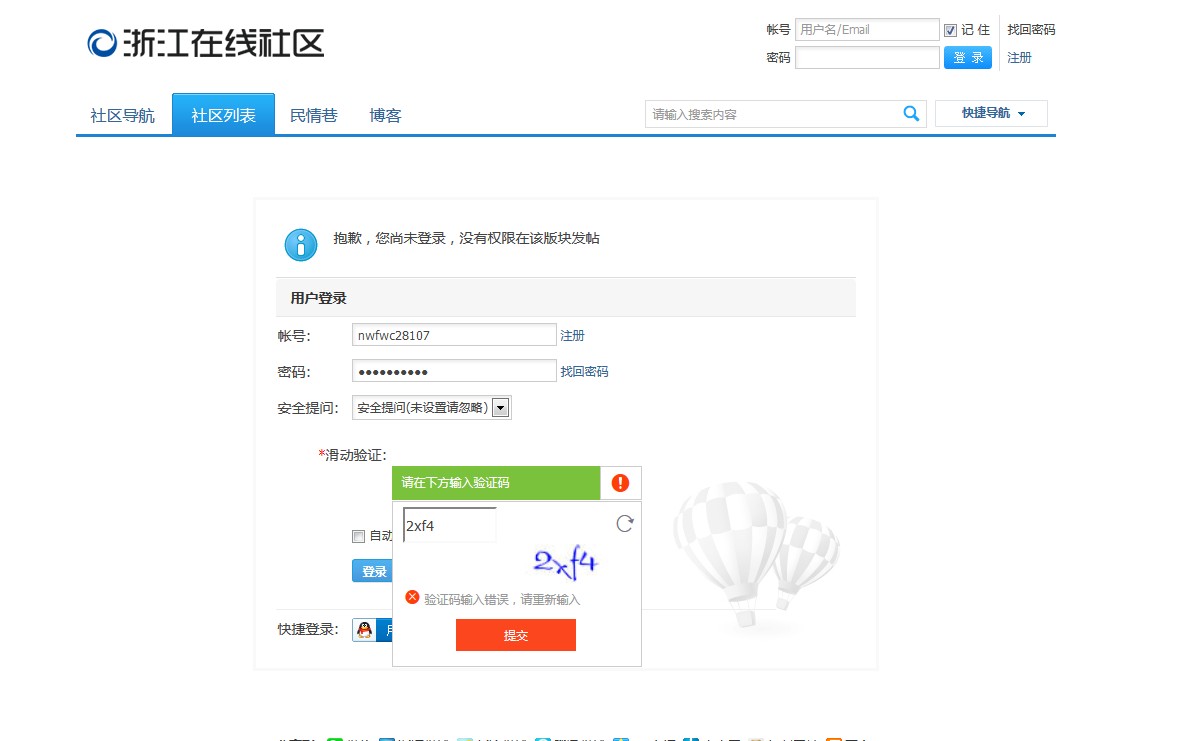Click the blue search magnifier icon
1178x741 pixels.
tap(910, 114)
